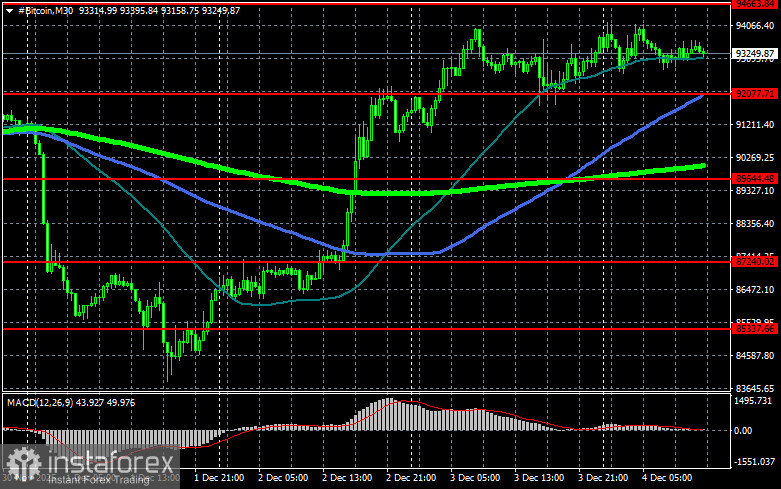This screenshot has width=781, height=489.
Task: Click time axis label 2 Dec 05:00
Action: coord(283,478)
